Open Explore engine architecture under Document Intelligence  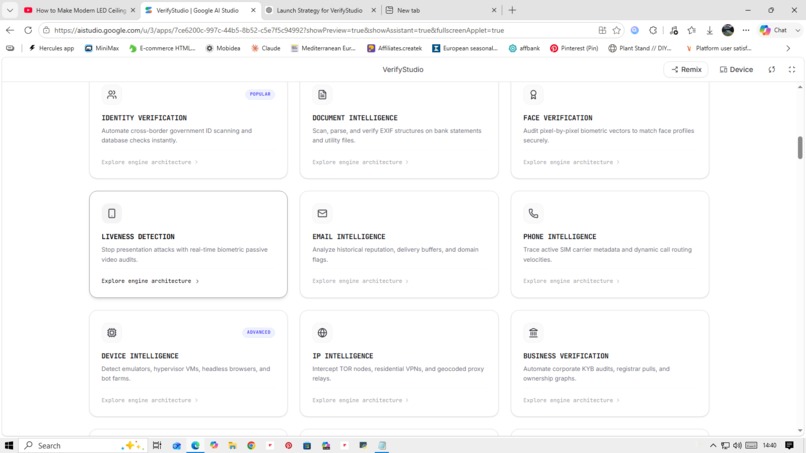click(x=360, y=162)
